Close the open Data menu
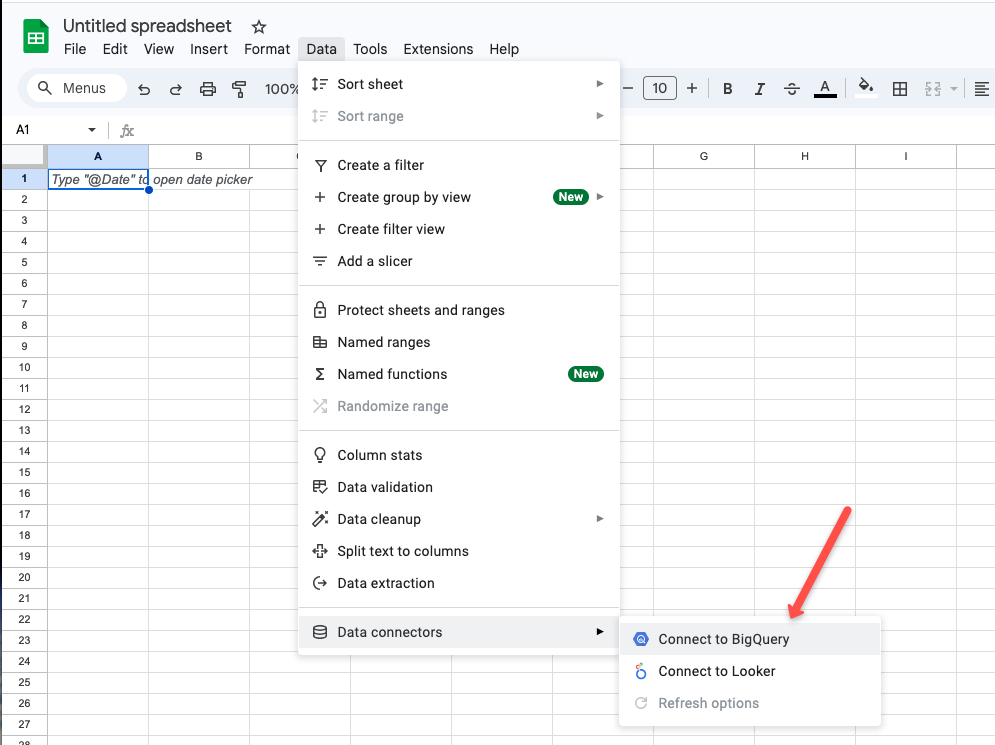995x745 pixels. 322,49
